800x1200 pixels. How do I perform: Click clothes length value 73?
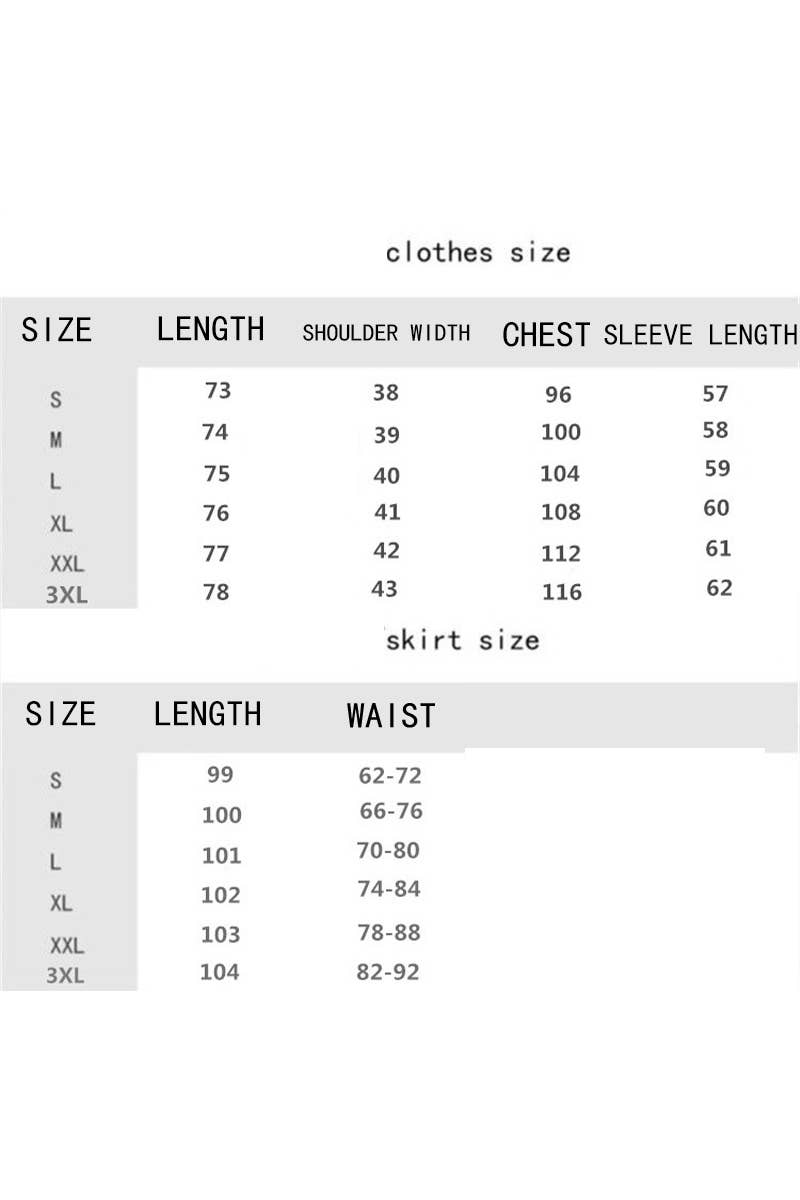(217, 390)
